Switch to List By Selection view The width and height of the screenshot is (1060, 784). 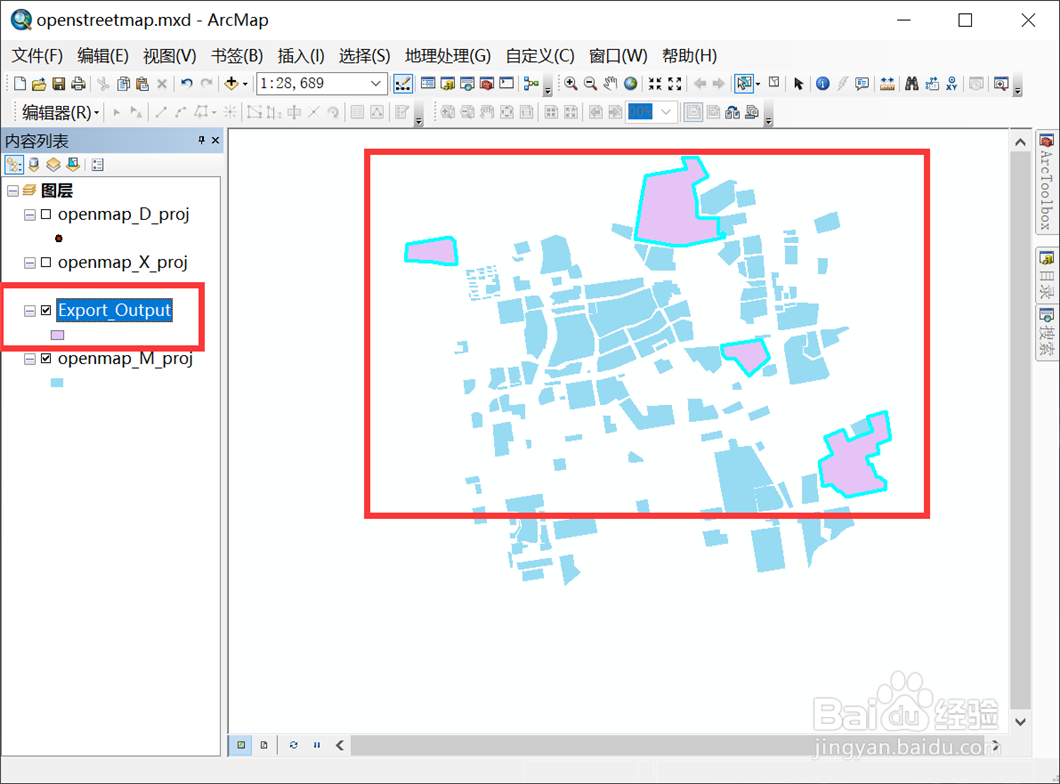point(73,164)
